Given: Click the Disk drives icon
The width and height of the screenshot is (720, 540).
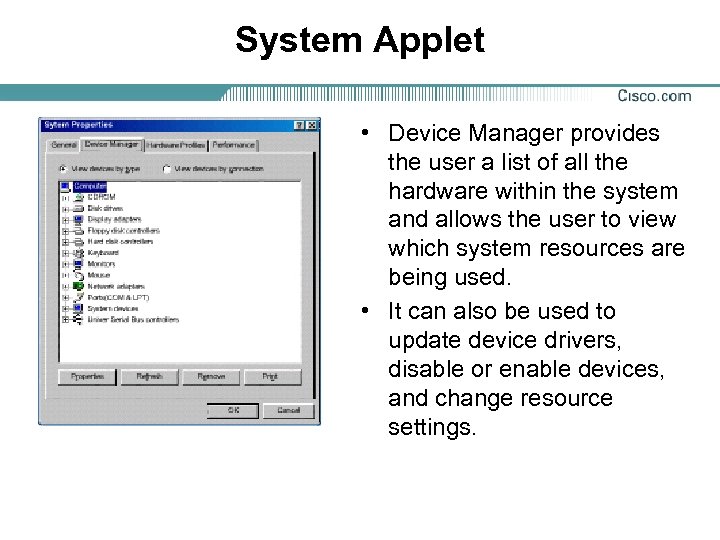Looking at the screenshot, I should (79, 208).
